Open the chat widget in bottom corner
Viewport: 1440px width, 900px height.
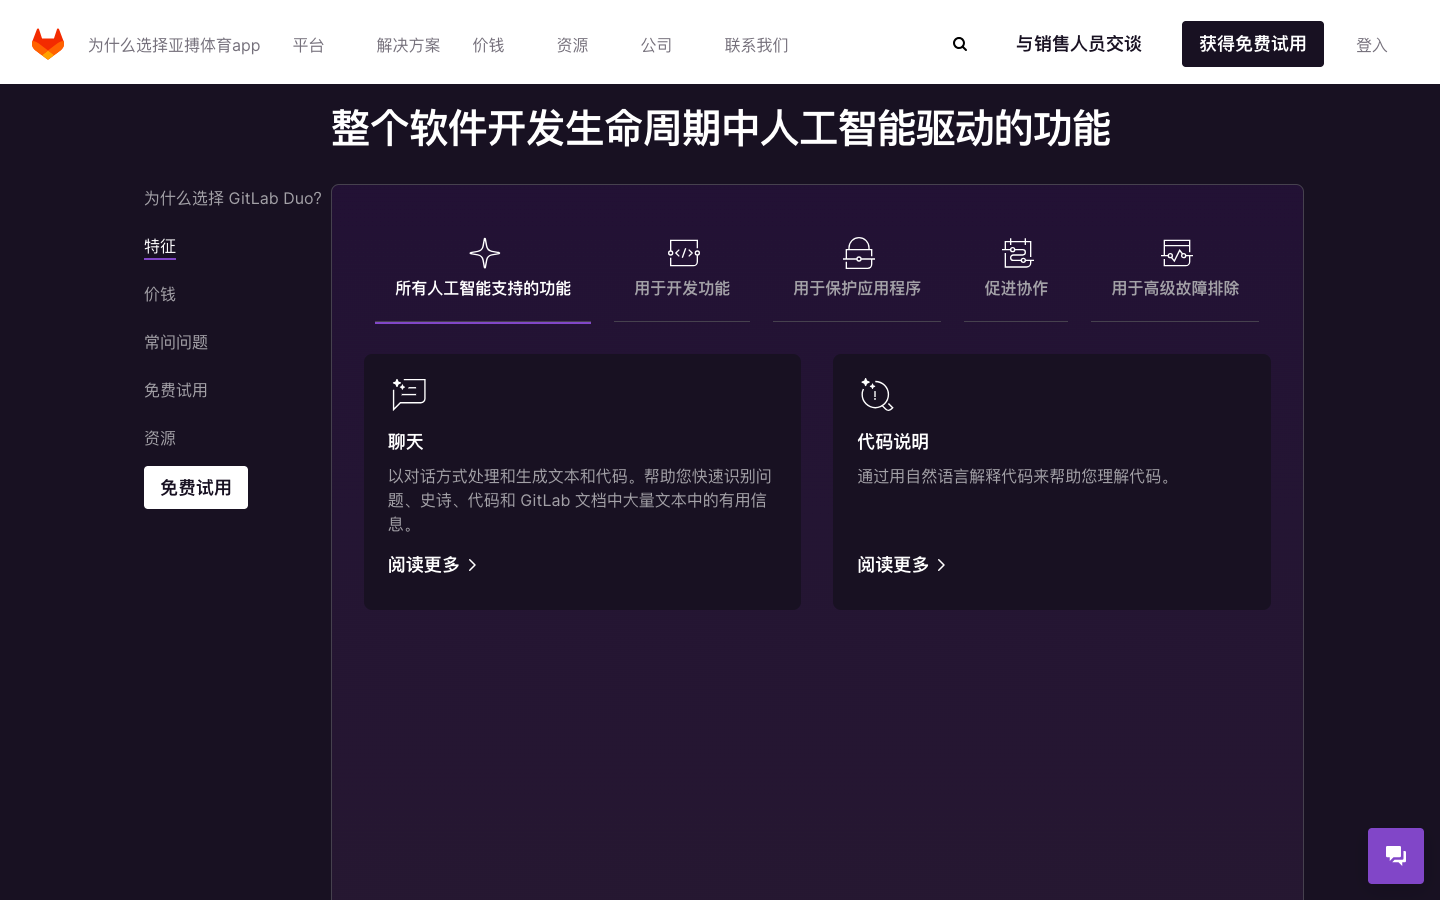point(1396,856)
